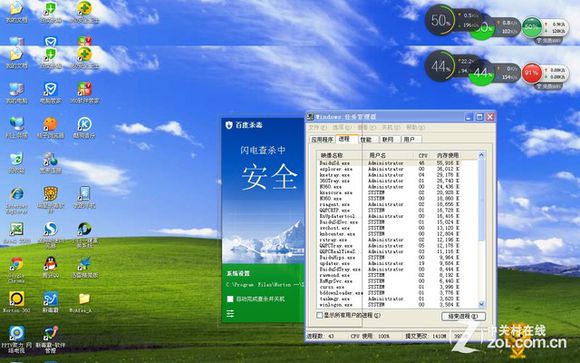Switch to the Users (用户) tab
This screenshot has height=363, width=580.
411,140
